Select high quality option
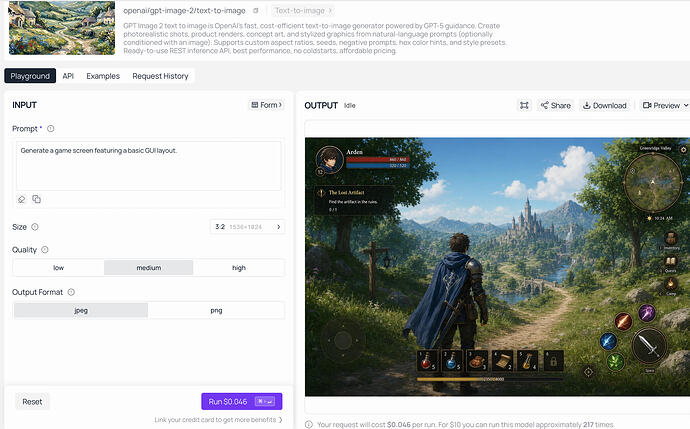The width and height of the screenshot is (690, 429). pos(239,268)
